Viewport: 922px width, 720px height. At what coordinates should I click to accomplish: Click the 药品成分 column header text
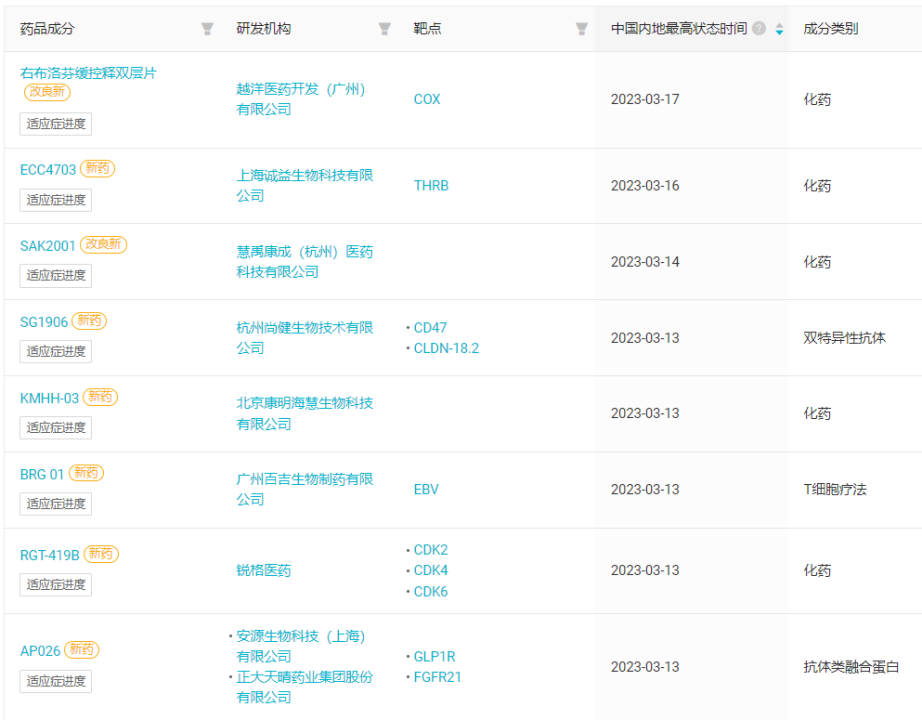(x=47, y=29)
